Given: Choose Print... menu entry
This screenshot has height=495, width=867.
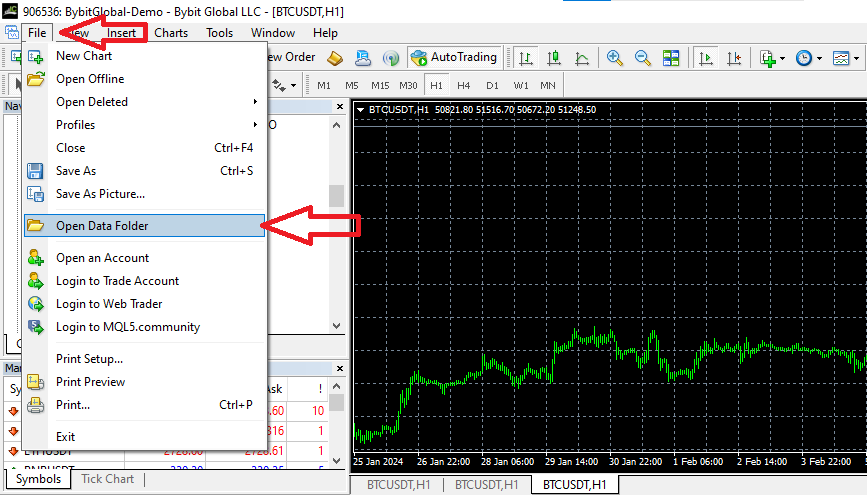Looking at the screenshot, I should [x=144, y=405].
